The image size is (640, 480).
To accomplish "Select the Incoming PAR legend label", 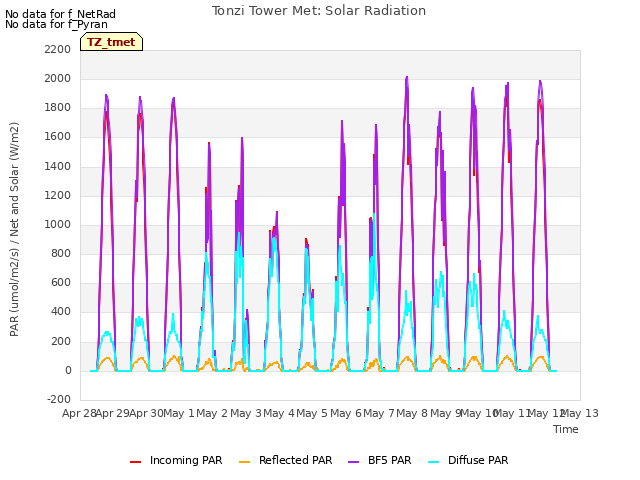I will (186, 460).
